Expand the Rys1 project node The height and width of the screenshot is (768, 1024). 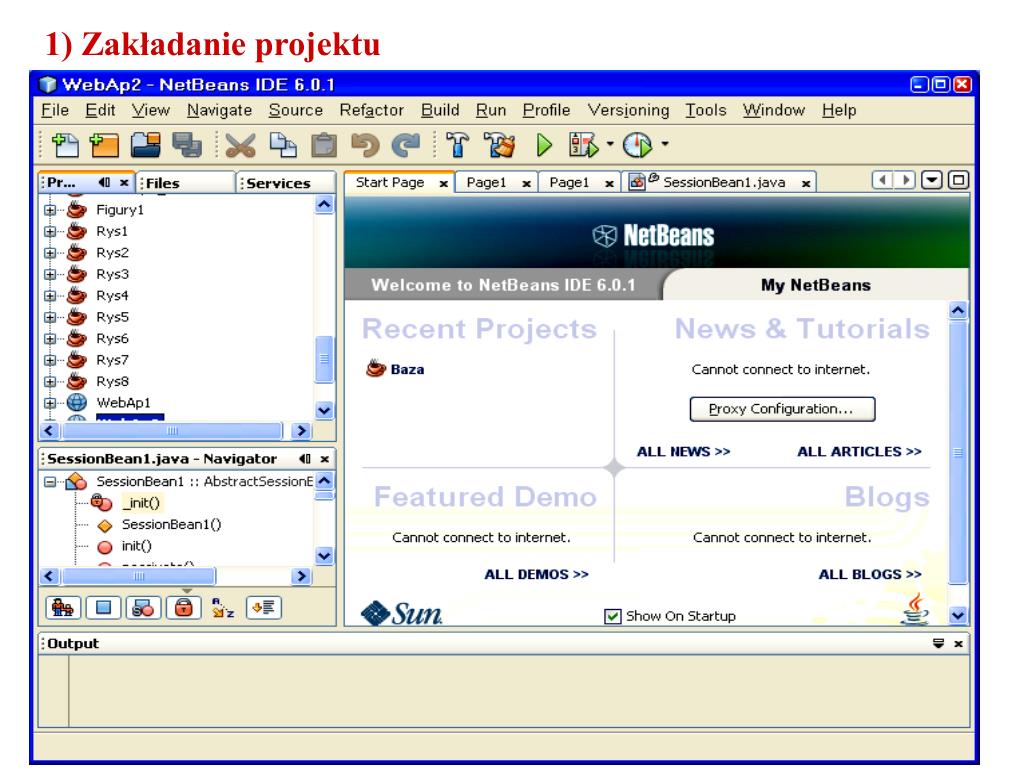coord(50,231)
